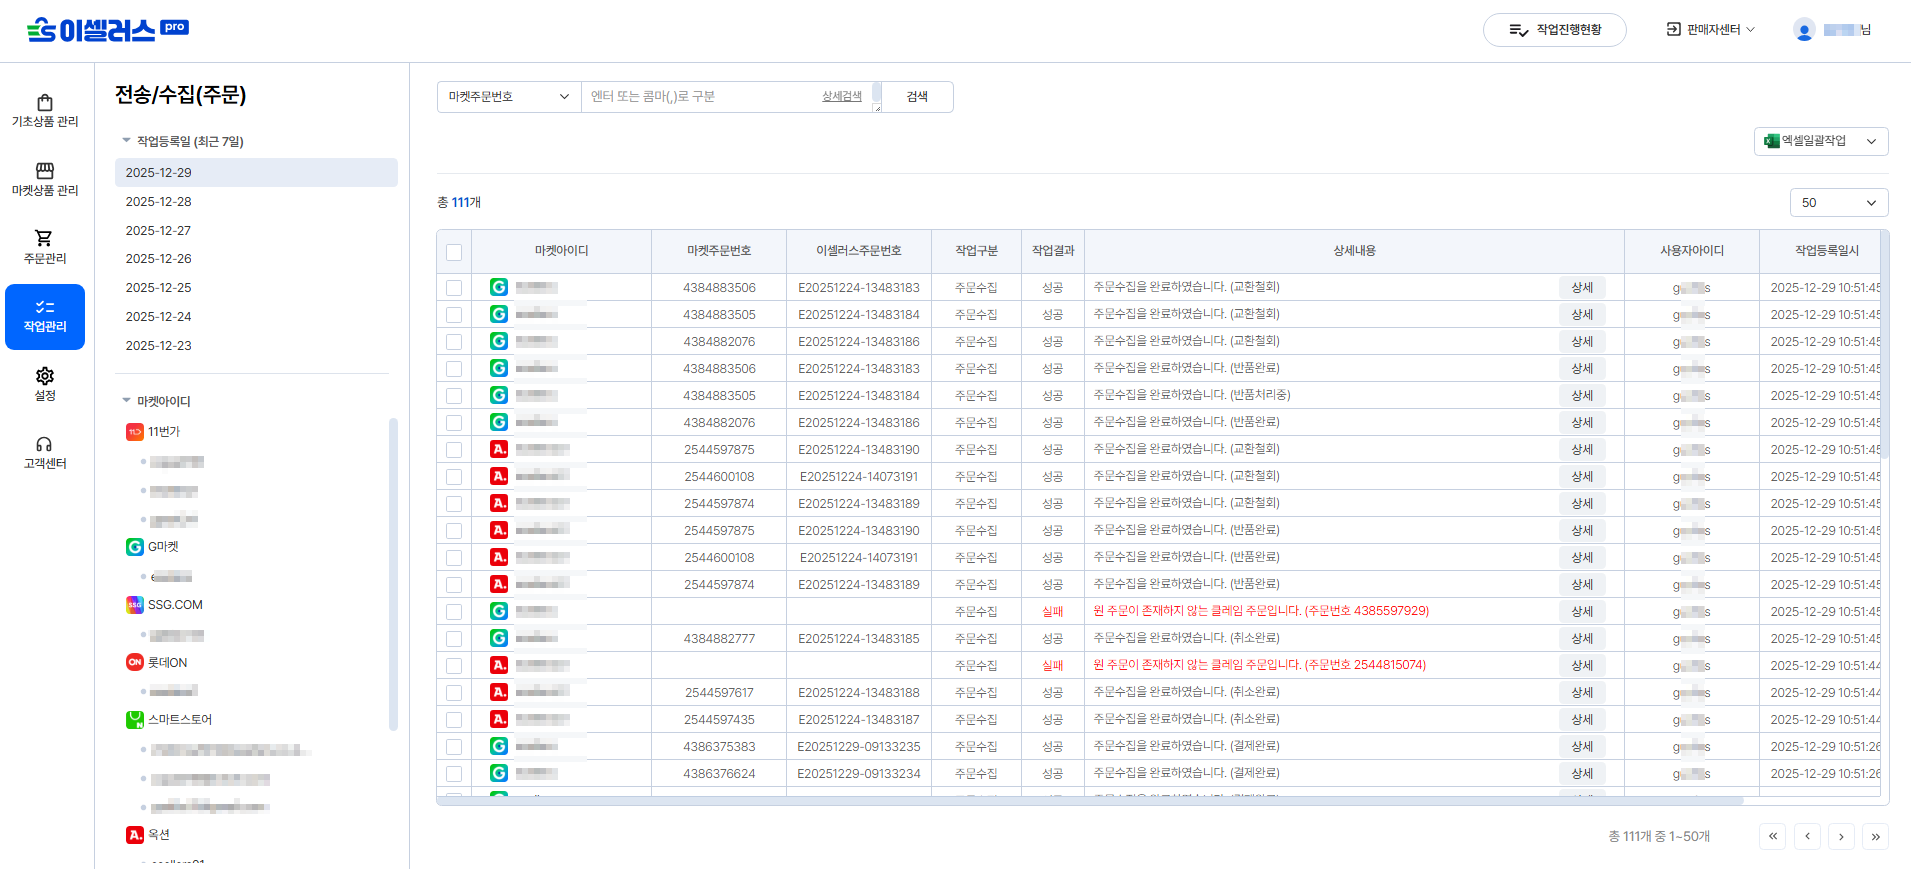Select date 2025-12-24 in the list
Viewport: 1911px width, 869px height.
click(x=256, y=317)
